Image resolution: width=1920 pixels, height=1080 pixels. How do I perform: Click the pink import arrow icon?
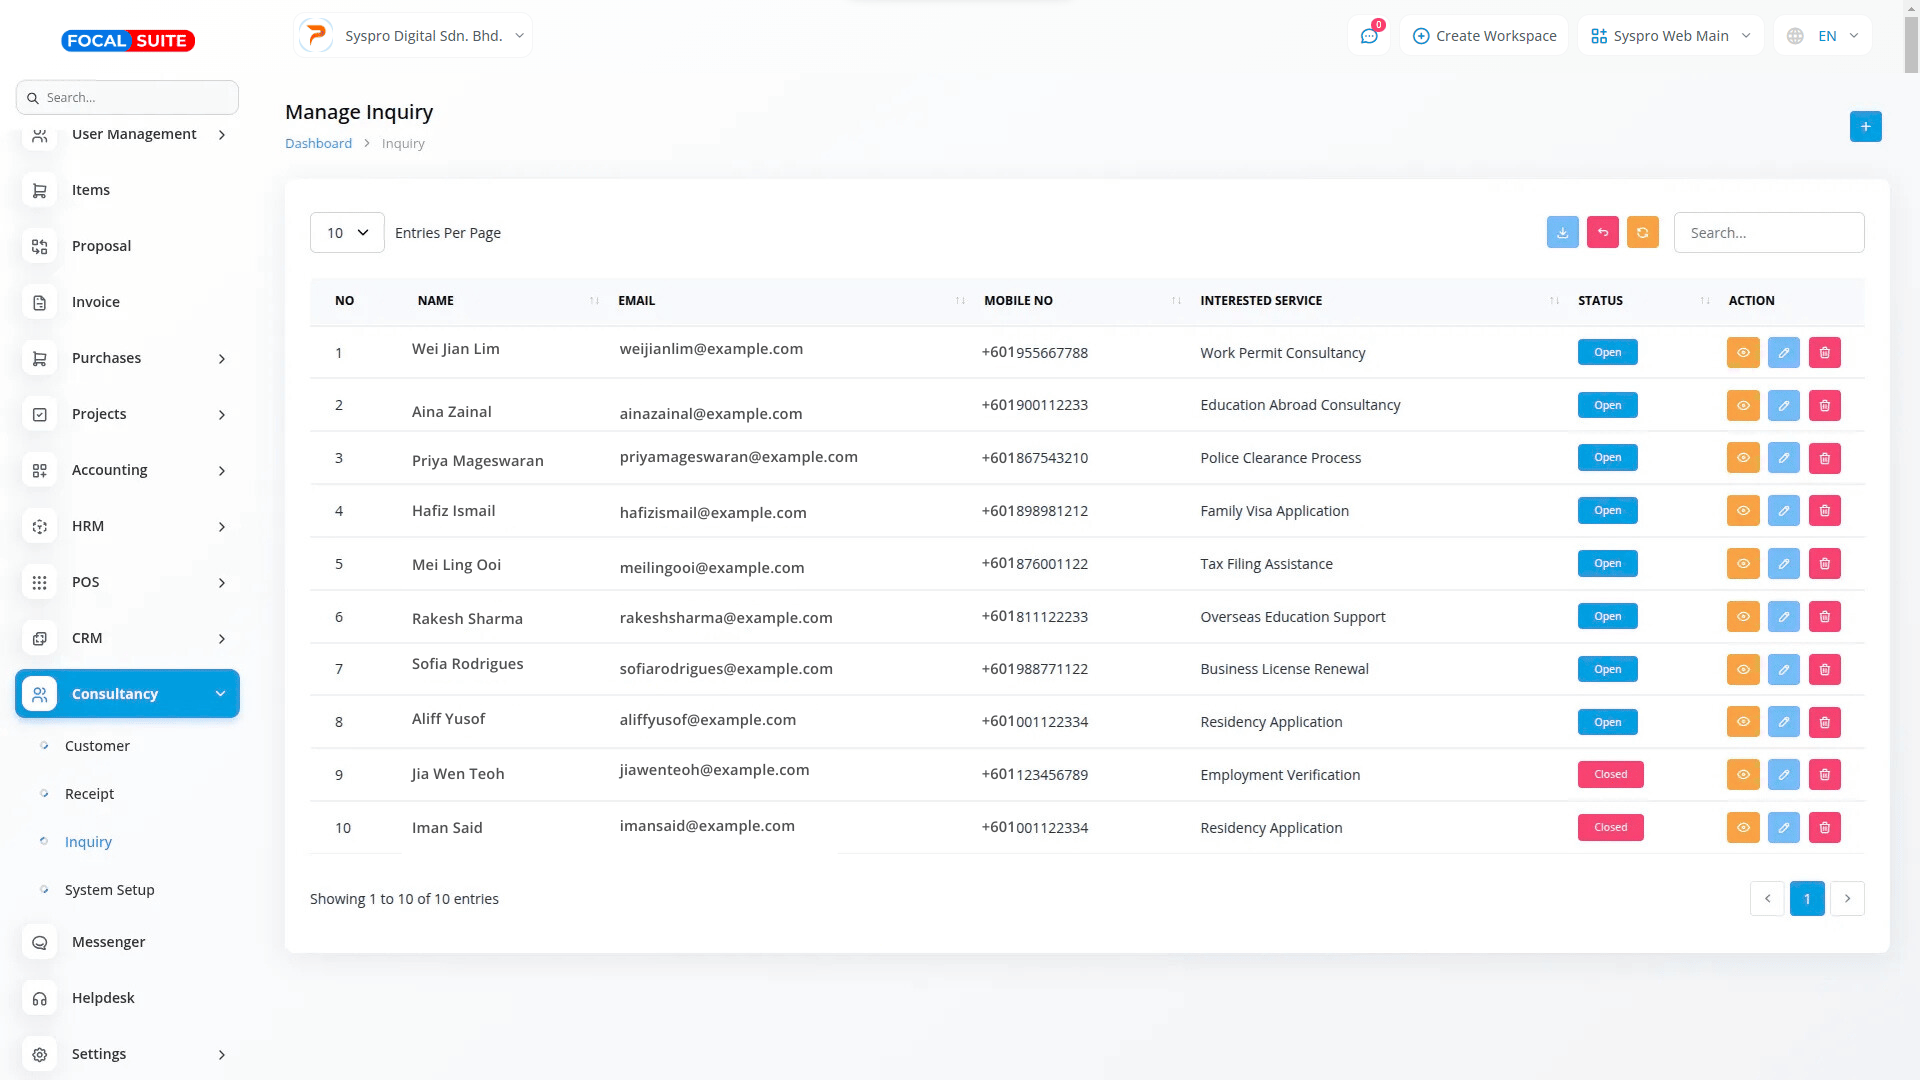point(1602,232)
